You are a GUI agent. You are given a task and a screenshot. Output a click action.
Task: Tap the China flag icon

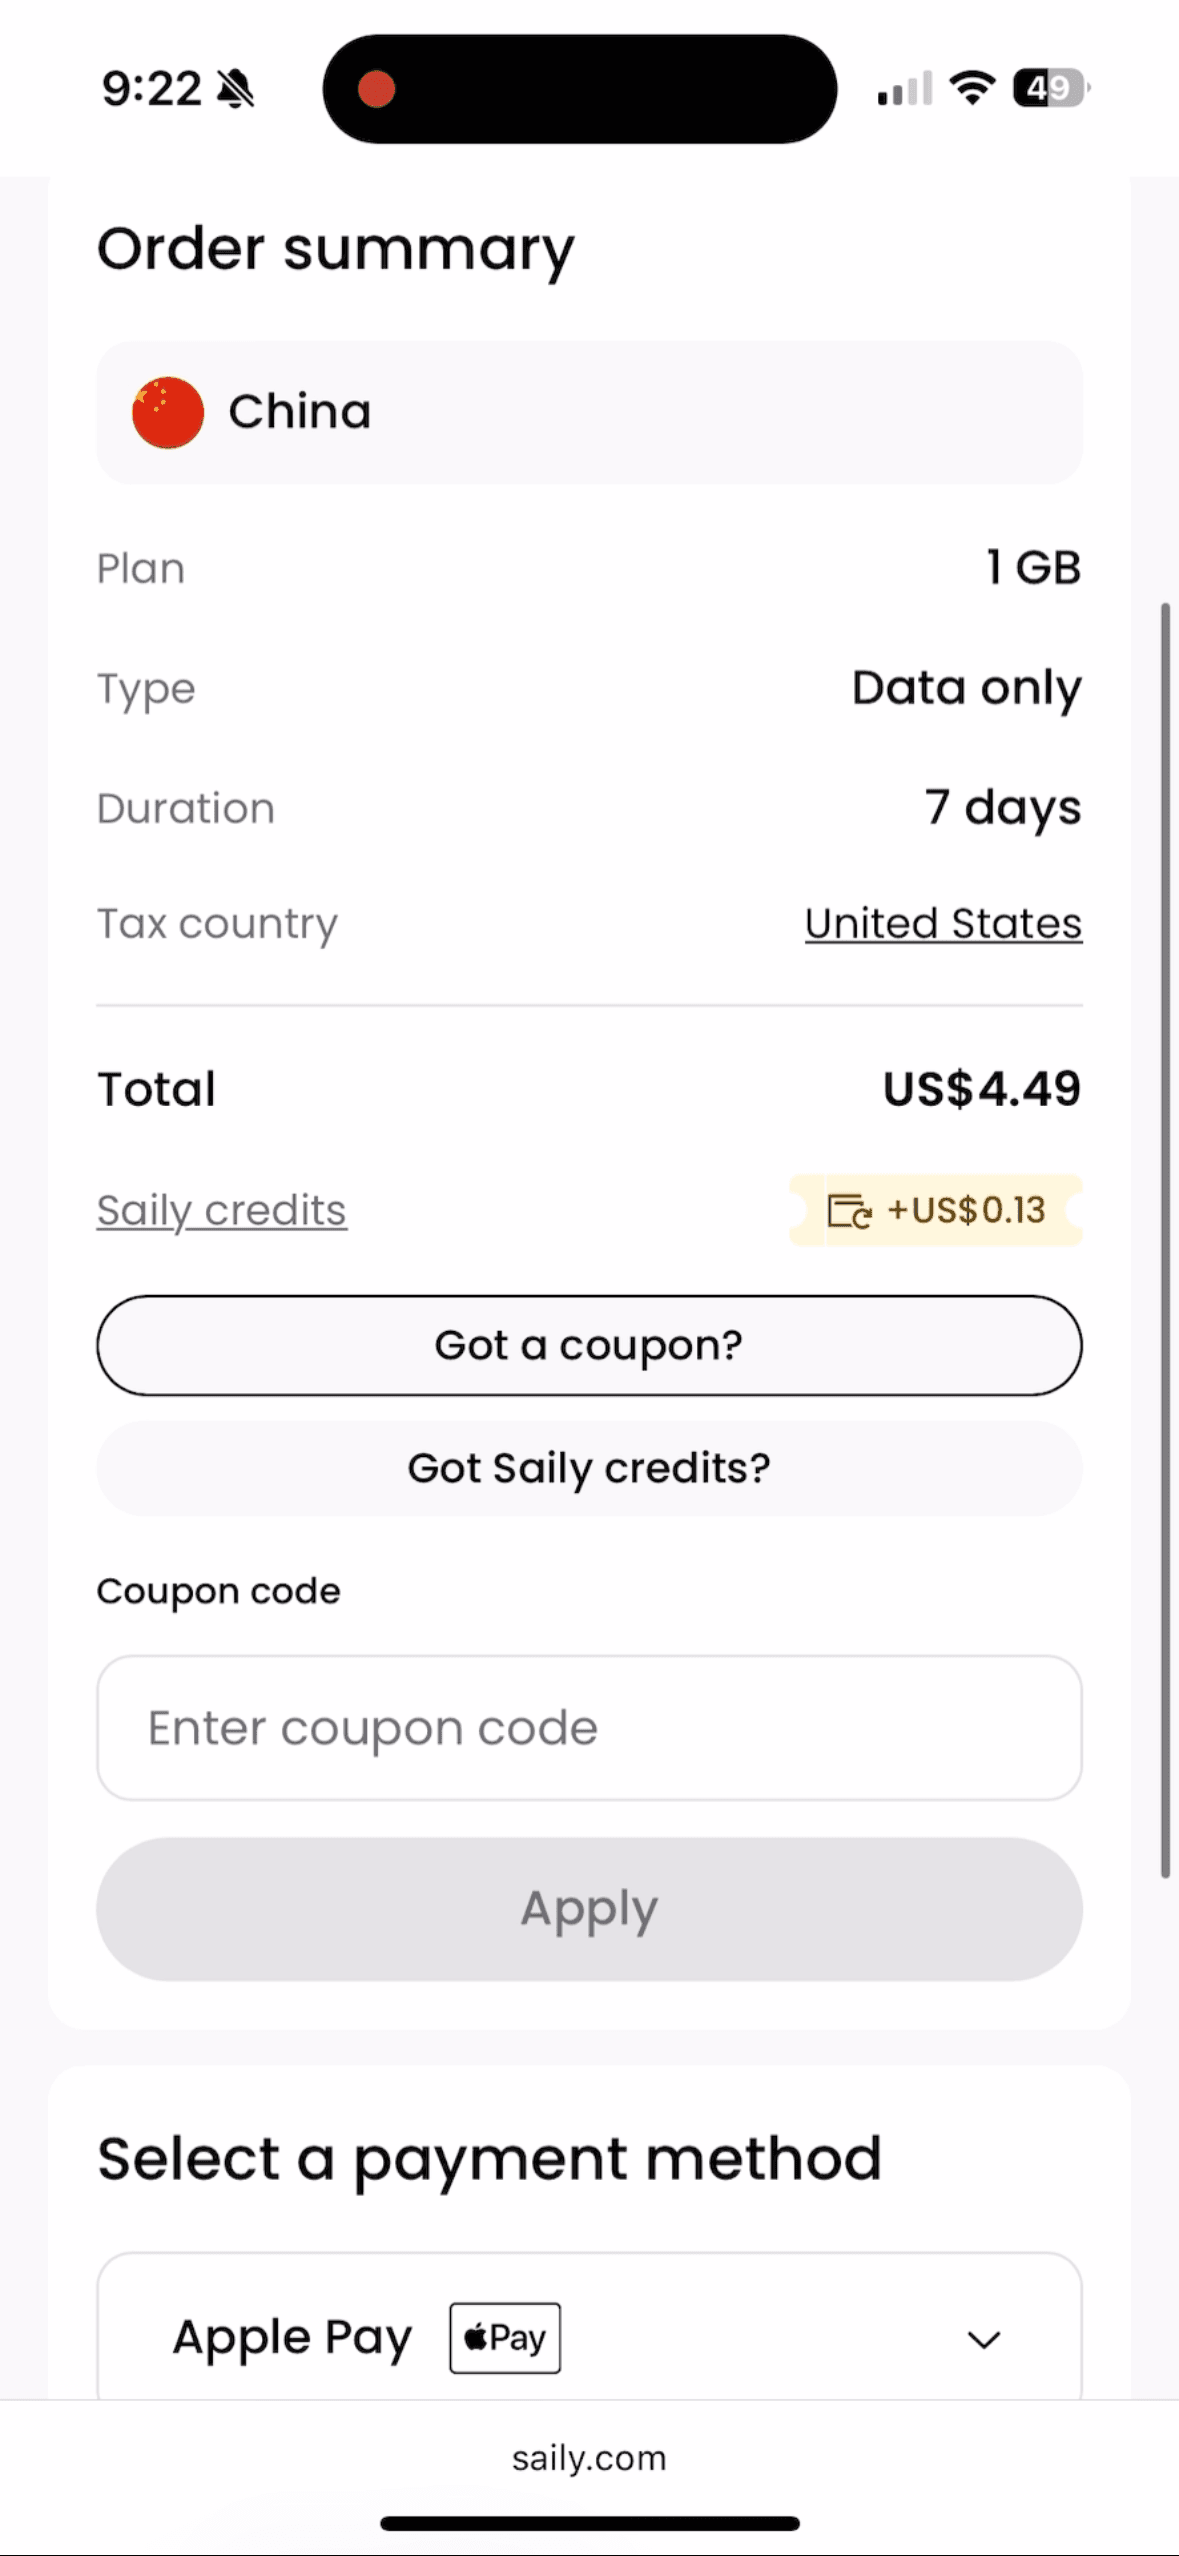[x=168, y=412]
